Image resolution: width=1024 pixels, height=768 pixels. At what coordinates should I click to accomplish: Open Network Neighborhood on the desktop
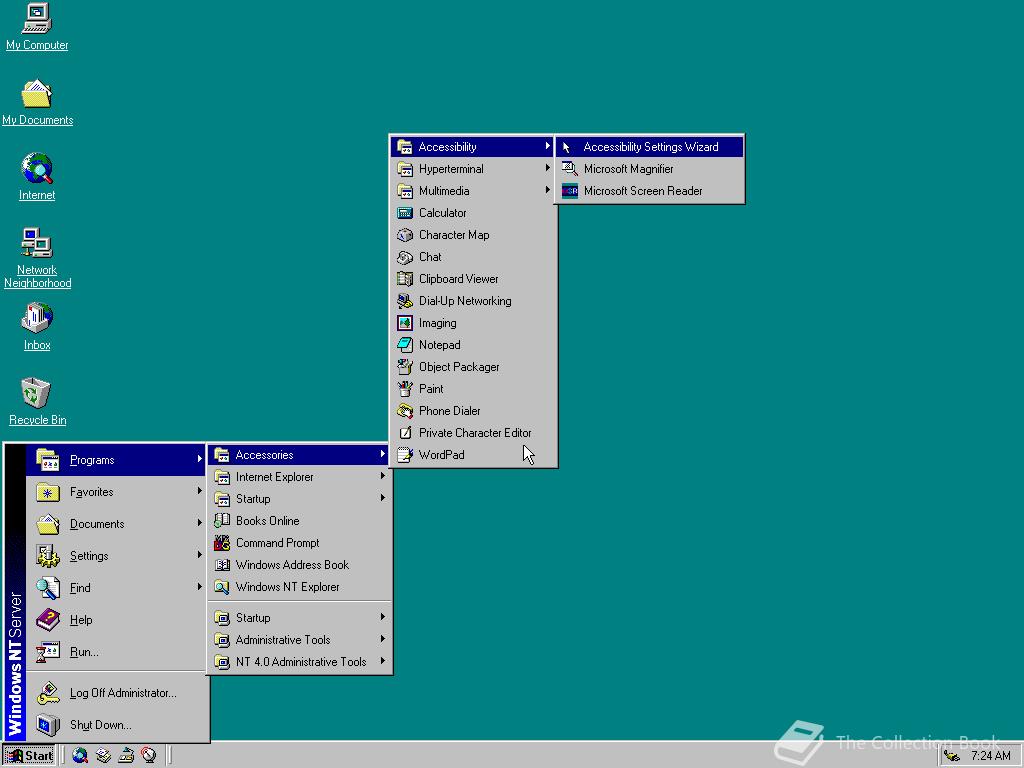(37, 258)
